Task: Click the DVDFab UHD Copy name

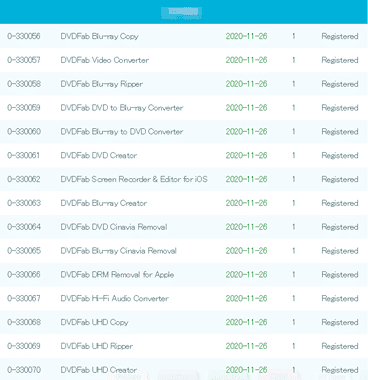Action: click(94, 322)
